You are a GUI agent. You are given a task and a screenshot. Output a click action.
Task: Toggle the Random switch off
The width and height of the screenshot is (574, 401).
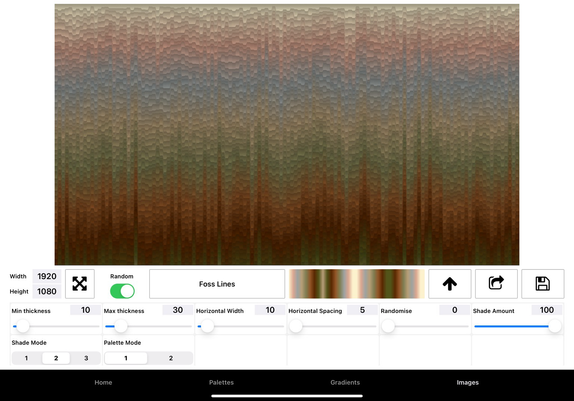[122, 292]
